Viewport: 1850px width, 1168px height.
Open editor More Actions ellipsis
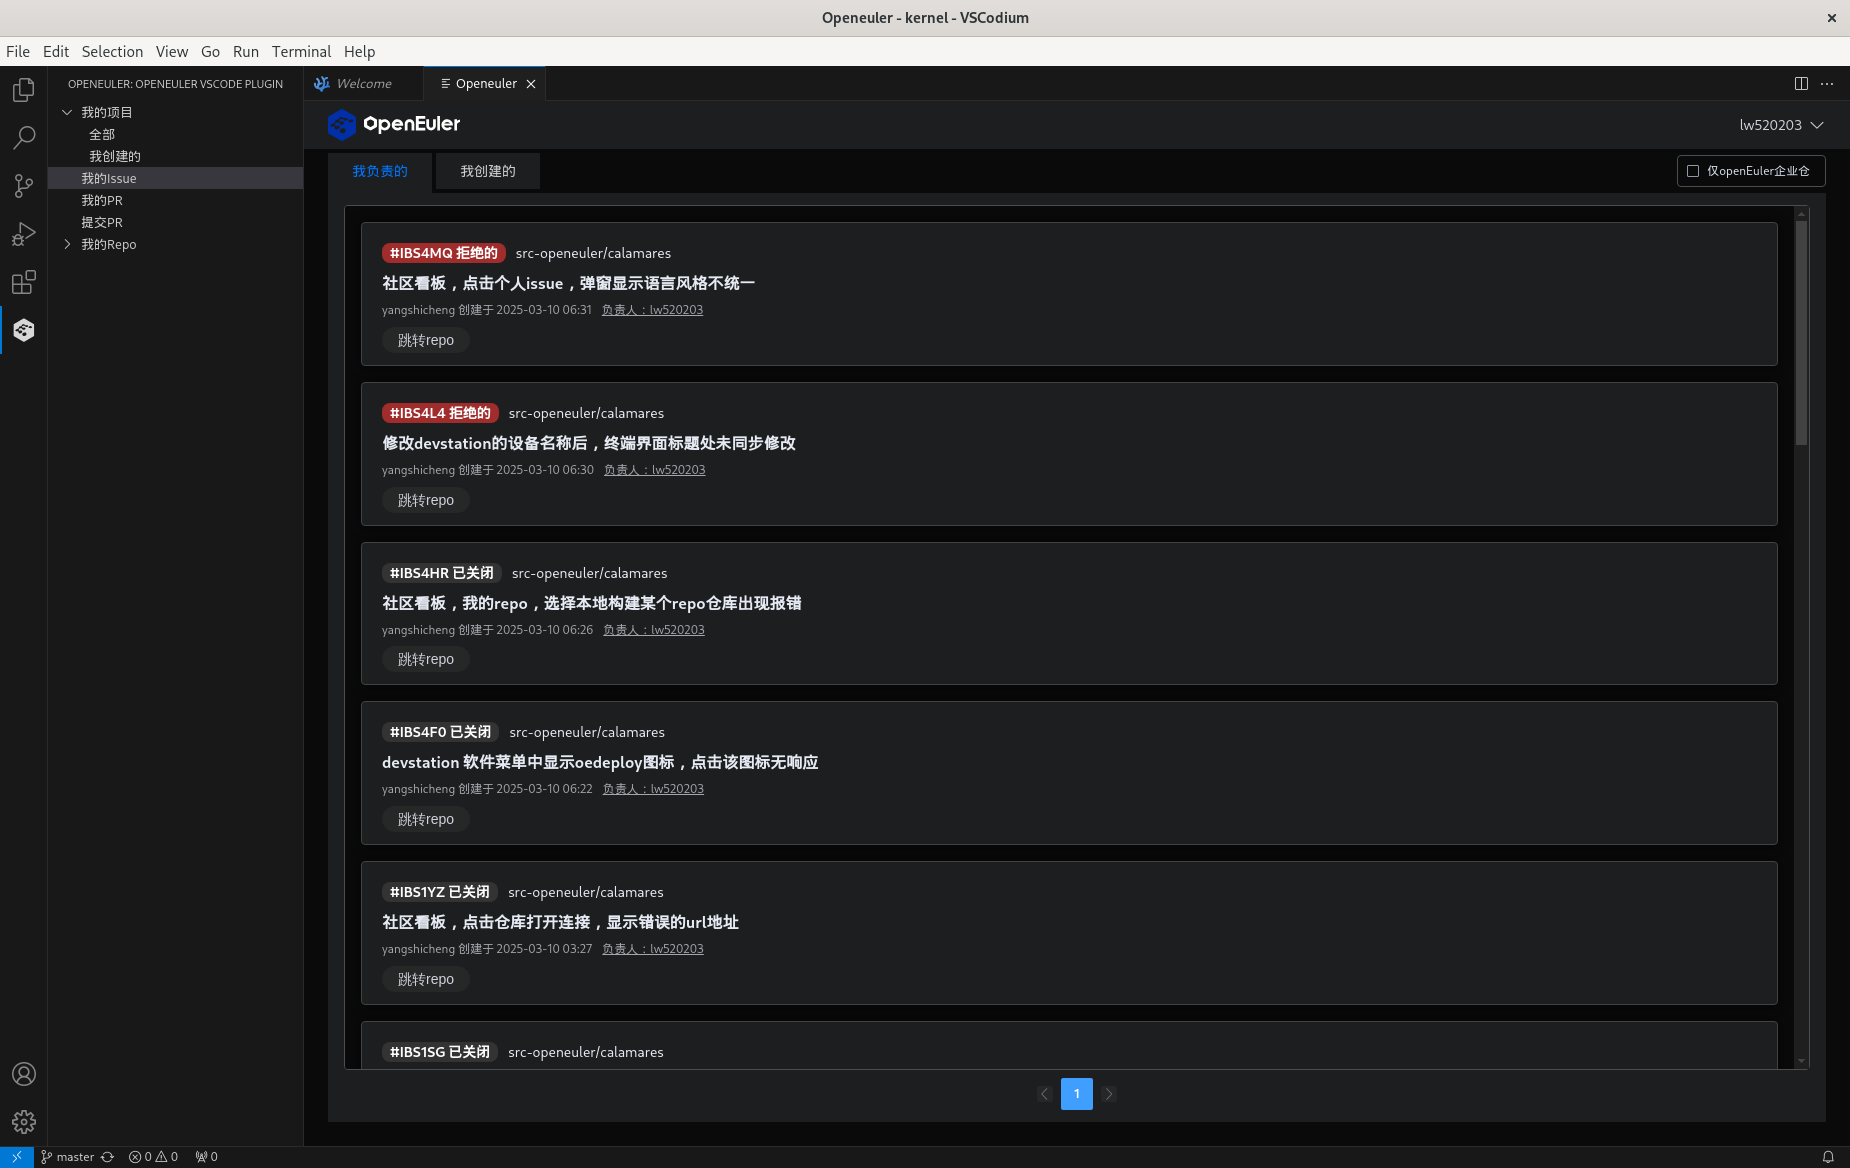(x=1827, y=84)
